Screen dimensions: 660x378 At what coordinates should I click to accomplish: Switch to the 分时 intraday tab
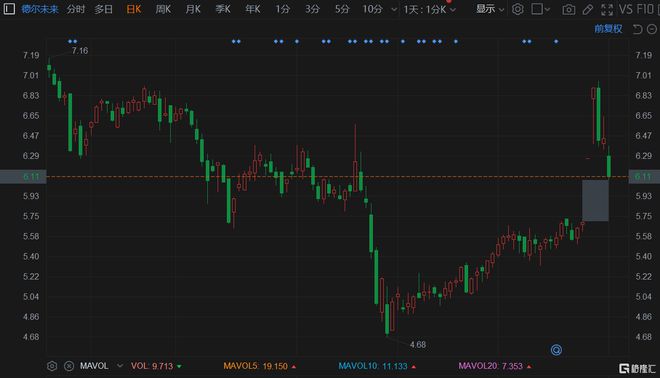pos(76,9)
